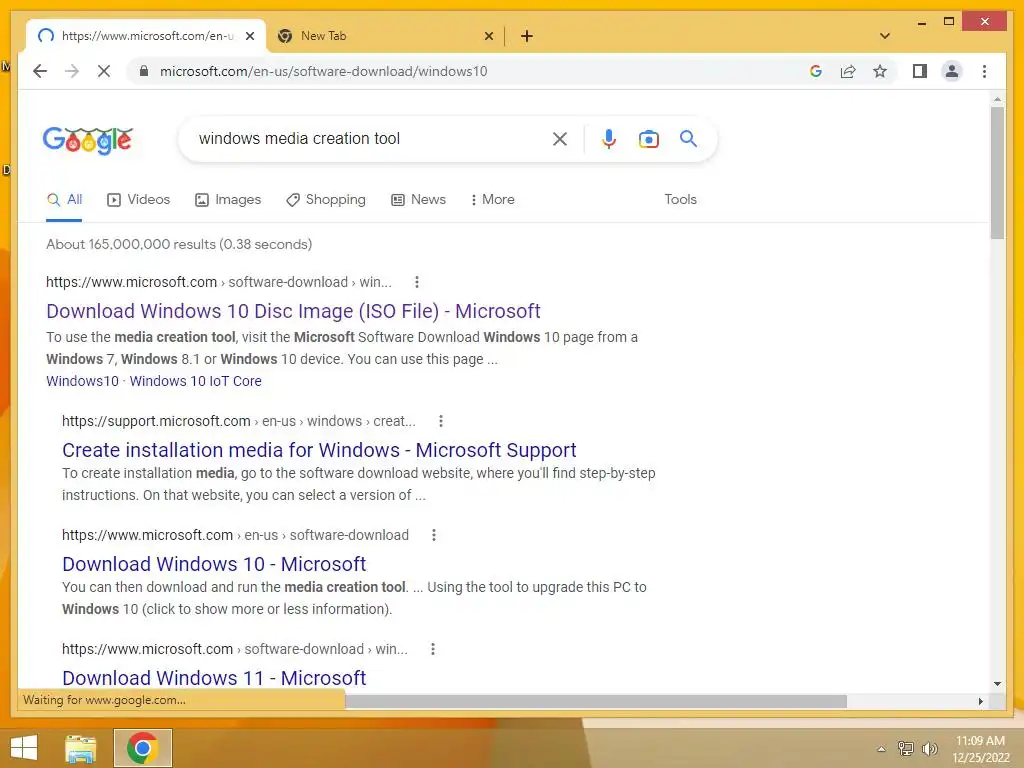Screen dimensions: 1024x768
Task: Submit search with the magnifier icon
Action: 688,138
